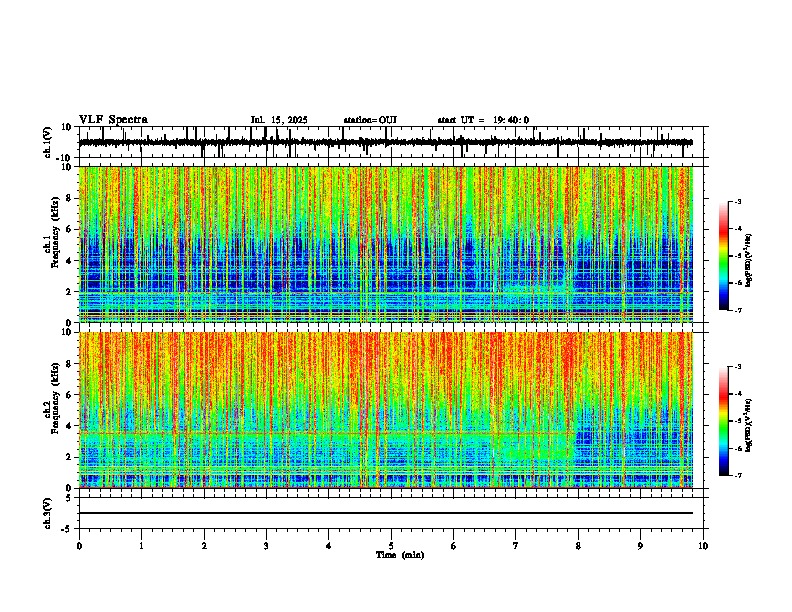Click time axis tick label "6"
The height and width of the screenshot is (612, 792).
(x=454, y=546)
